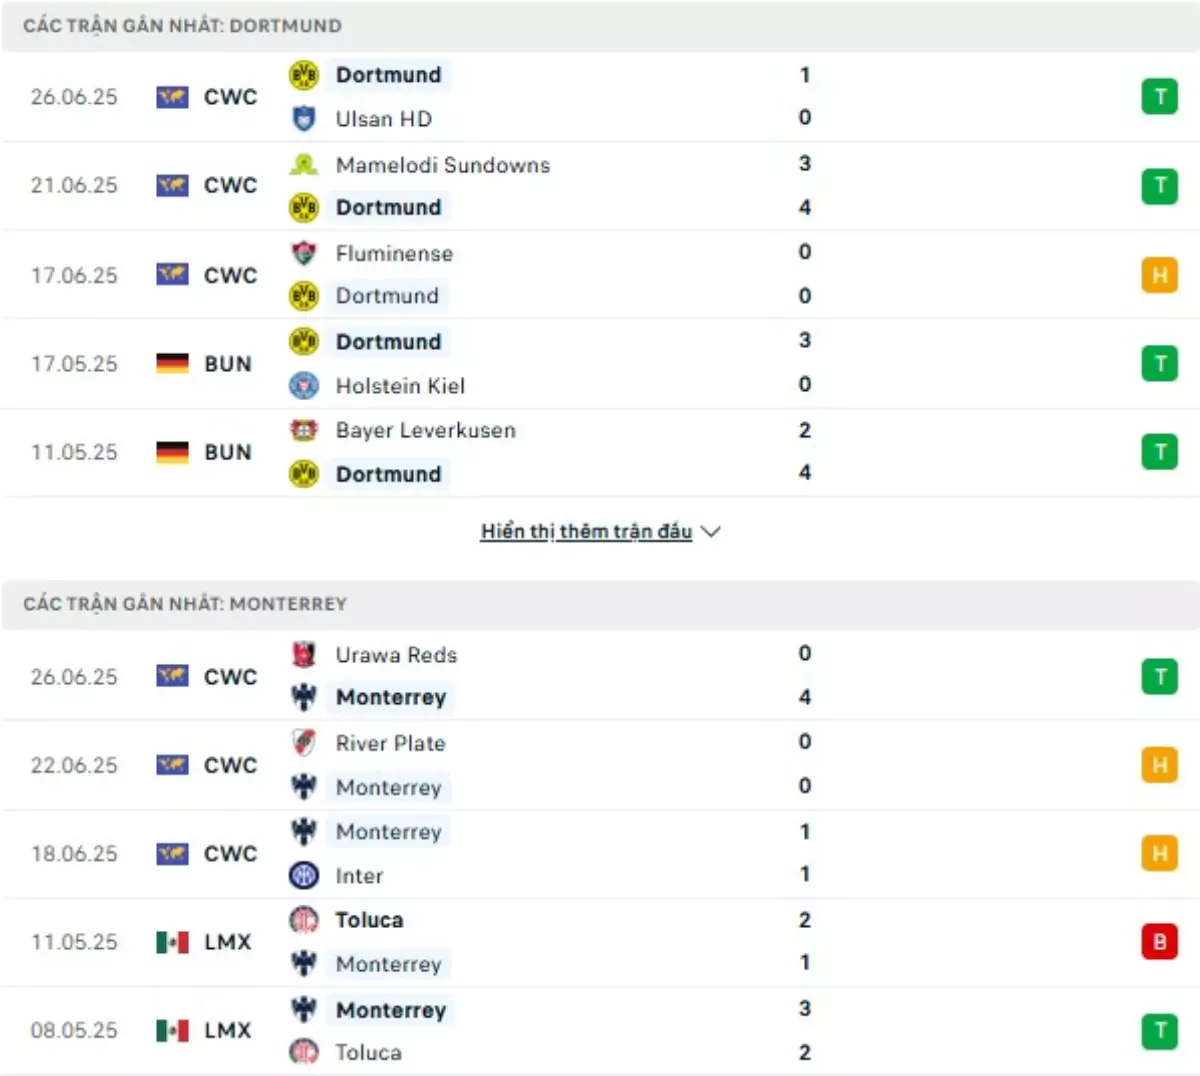Viewport: 1200px width, 1076px height.
Task: Click the Inter club logo icon
Action: pyautogui.click(x=303, y=875)
